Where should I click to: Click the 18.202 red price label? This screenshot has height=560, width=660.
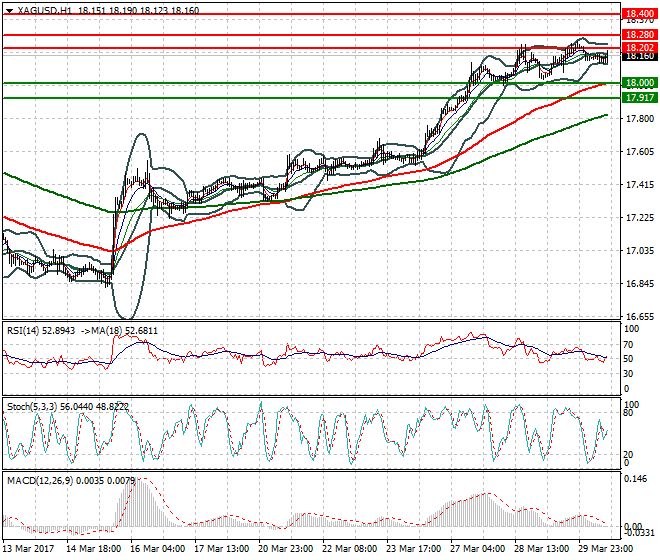click(640, 48)
